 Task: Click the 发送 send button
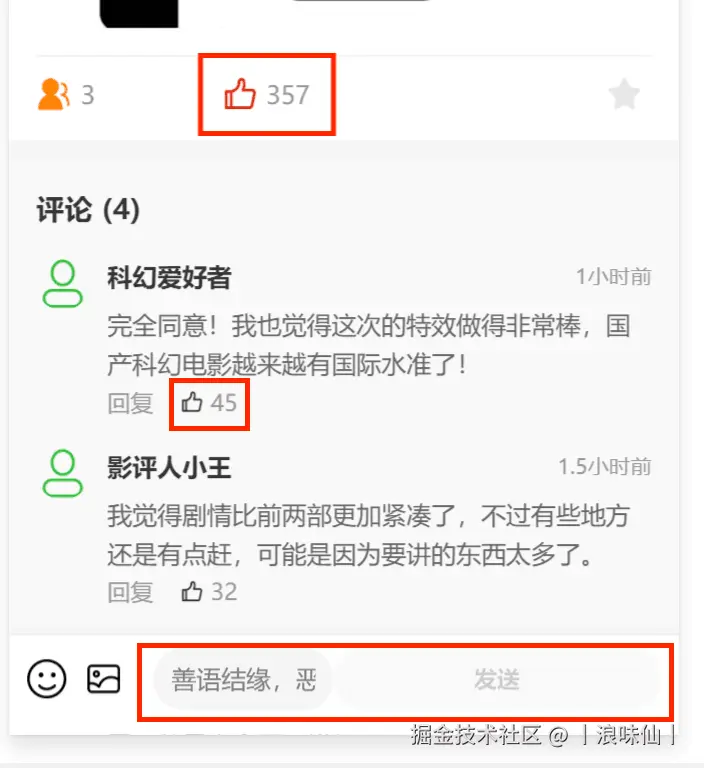point(497,679)
